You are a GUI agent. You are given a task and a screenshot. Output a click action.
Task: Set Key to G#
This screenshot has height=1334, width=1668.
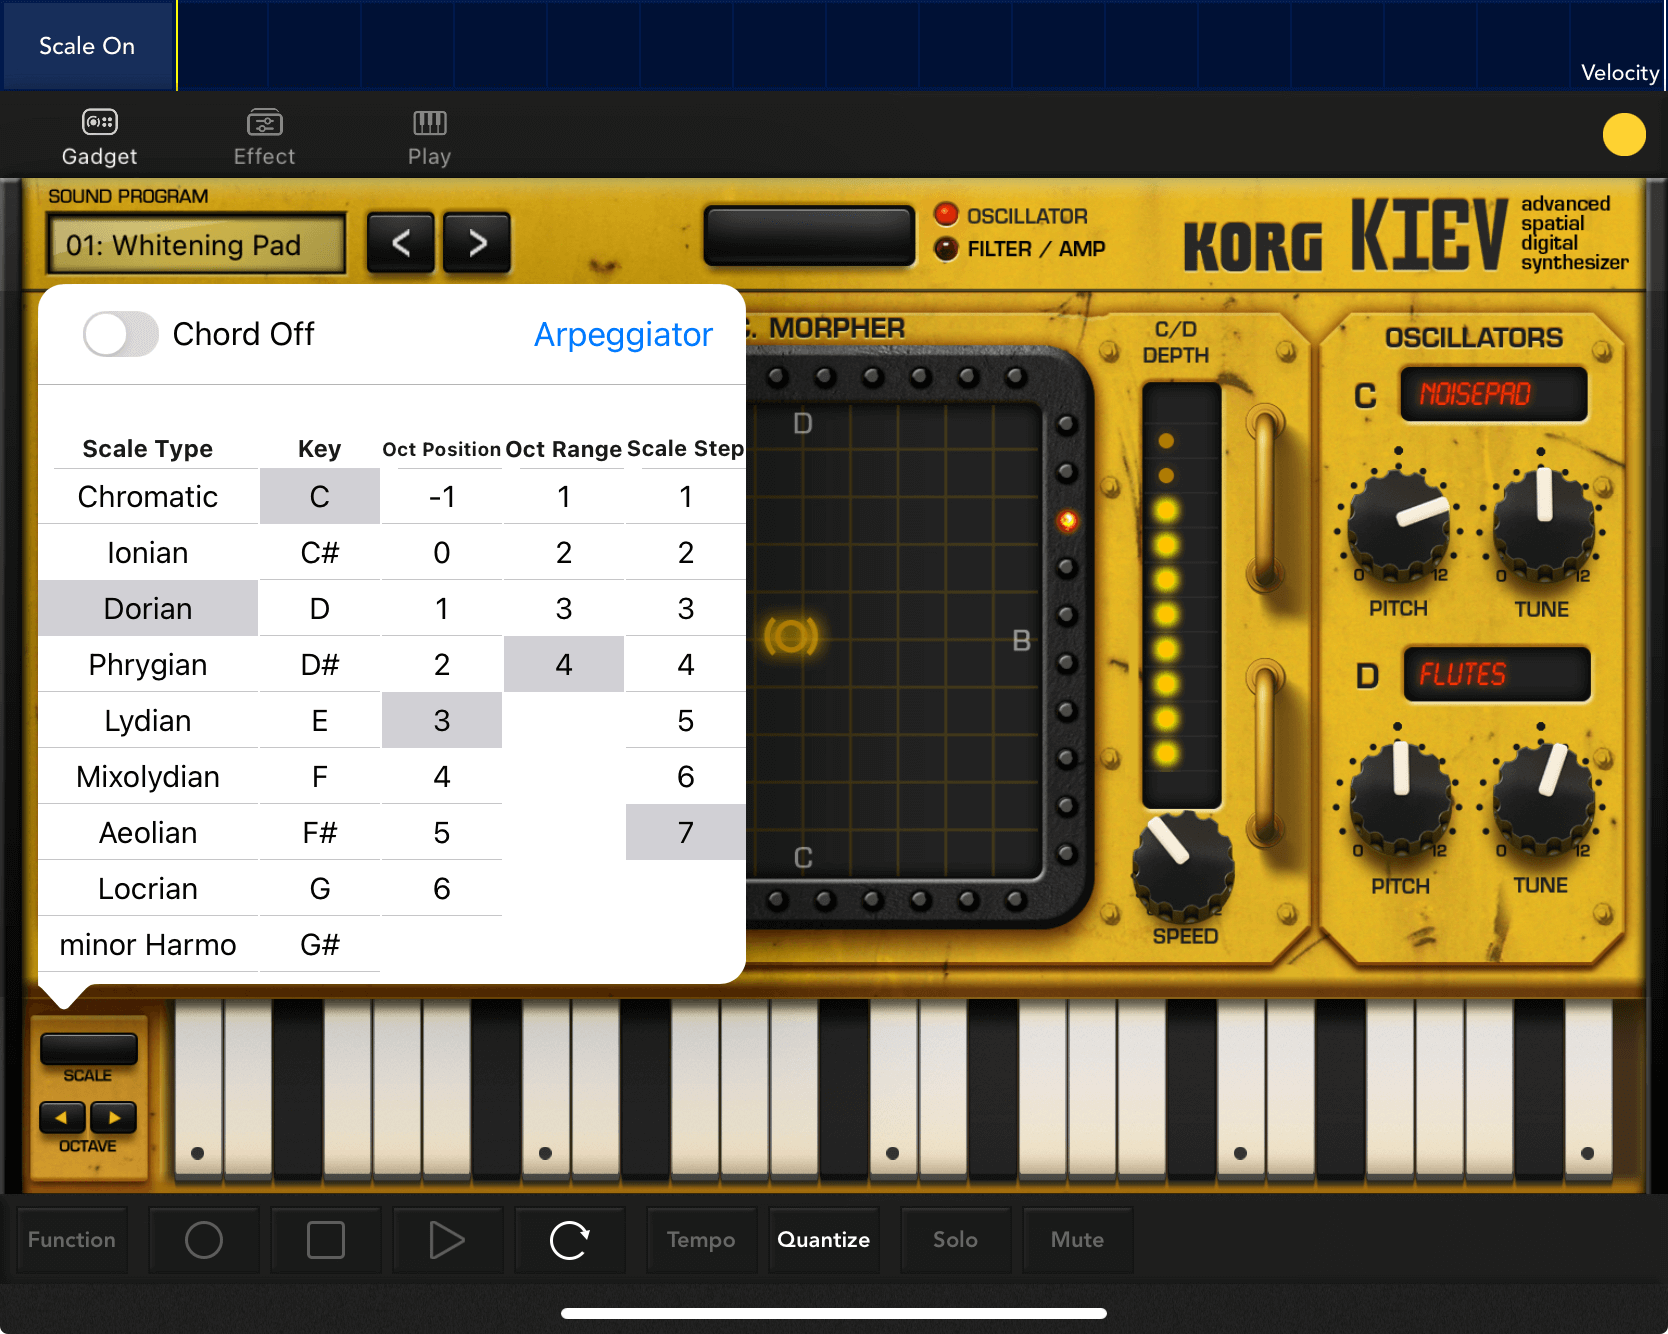click(x=320, y=945)
